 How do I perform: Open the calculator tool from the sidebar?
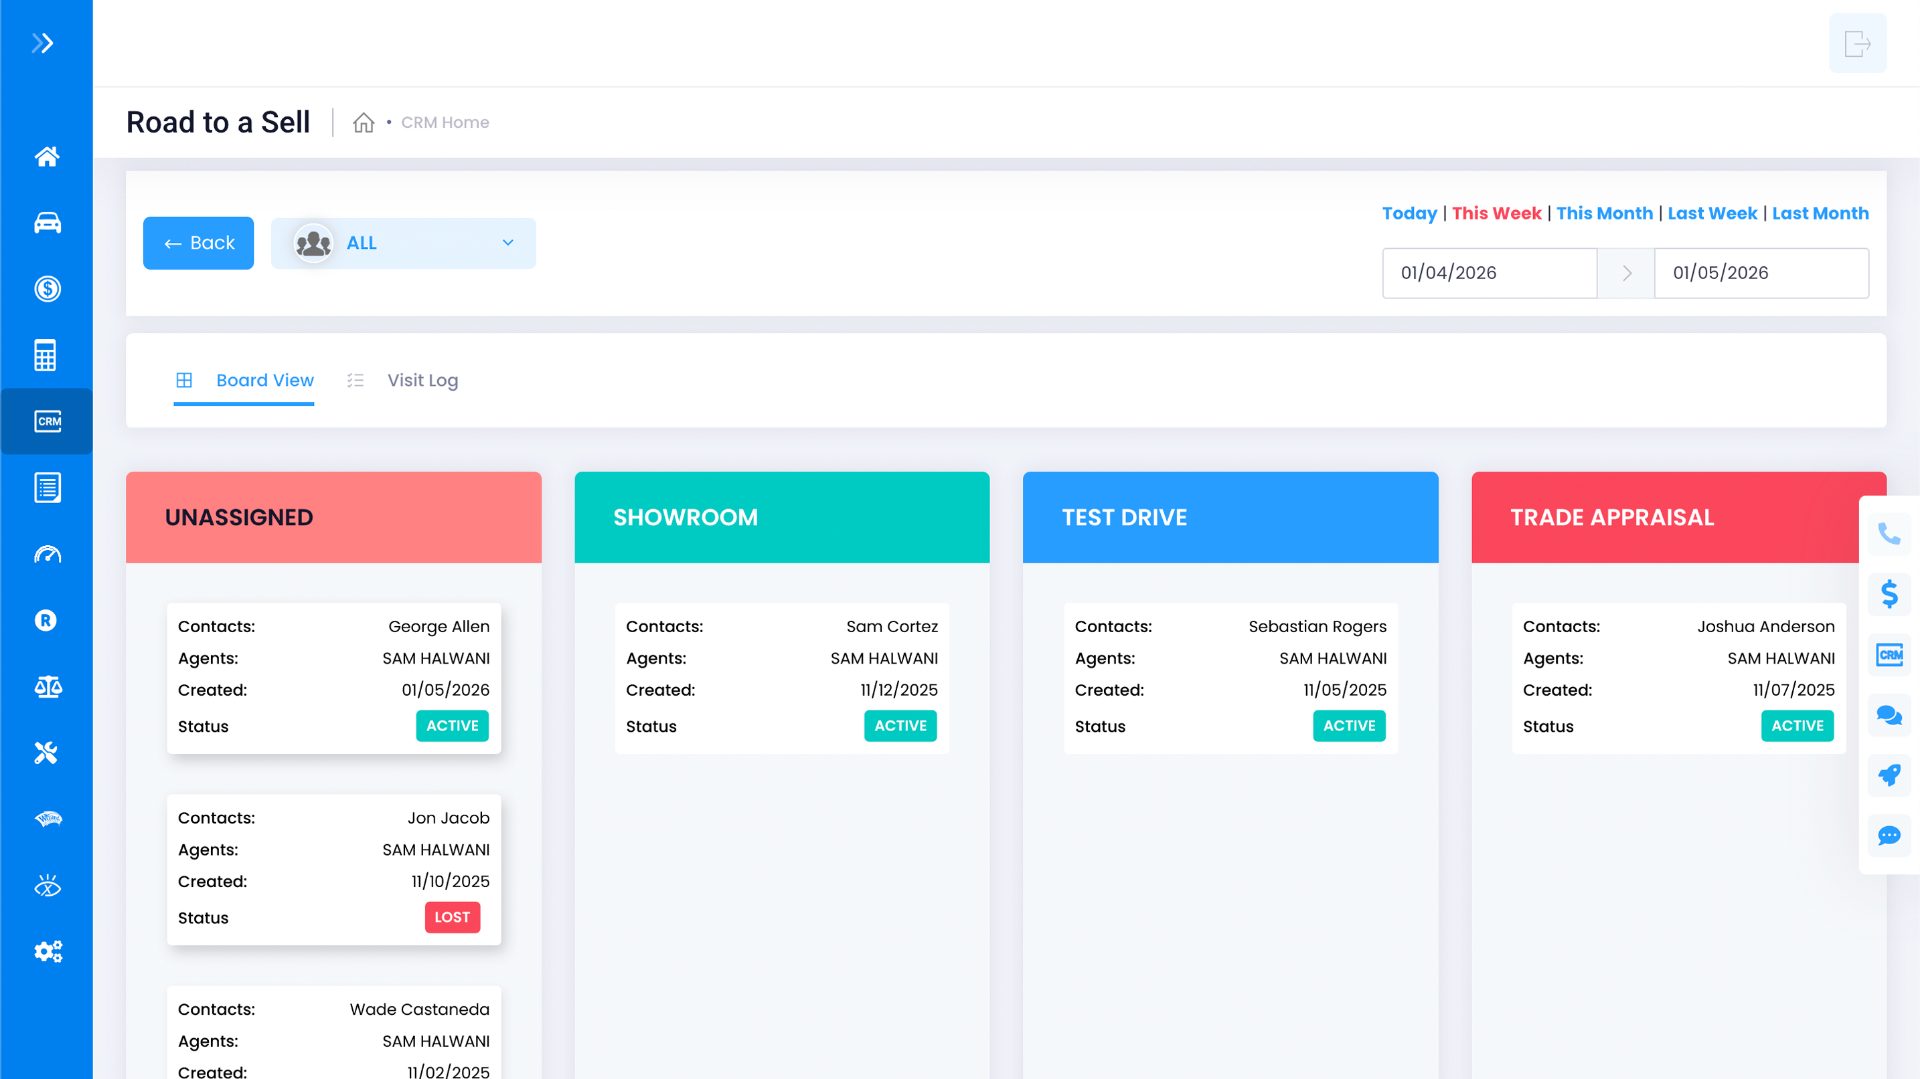(x=47, y=354)
